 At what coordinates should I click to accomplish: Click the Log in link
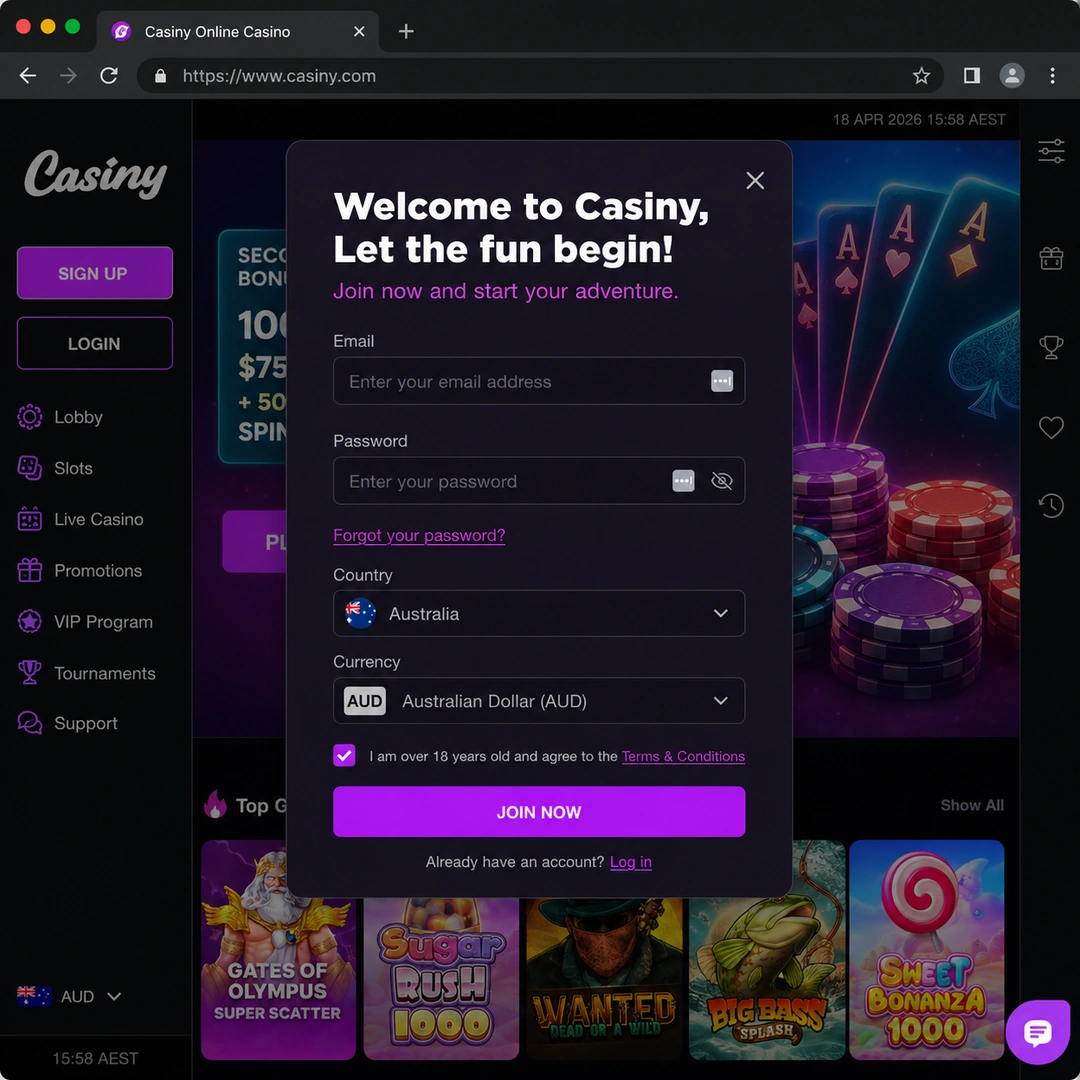click(x=630, y=862)
